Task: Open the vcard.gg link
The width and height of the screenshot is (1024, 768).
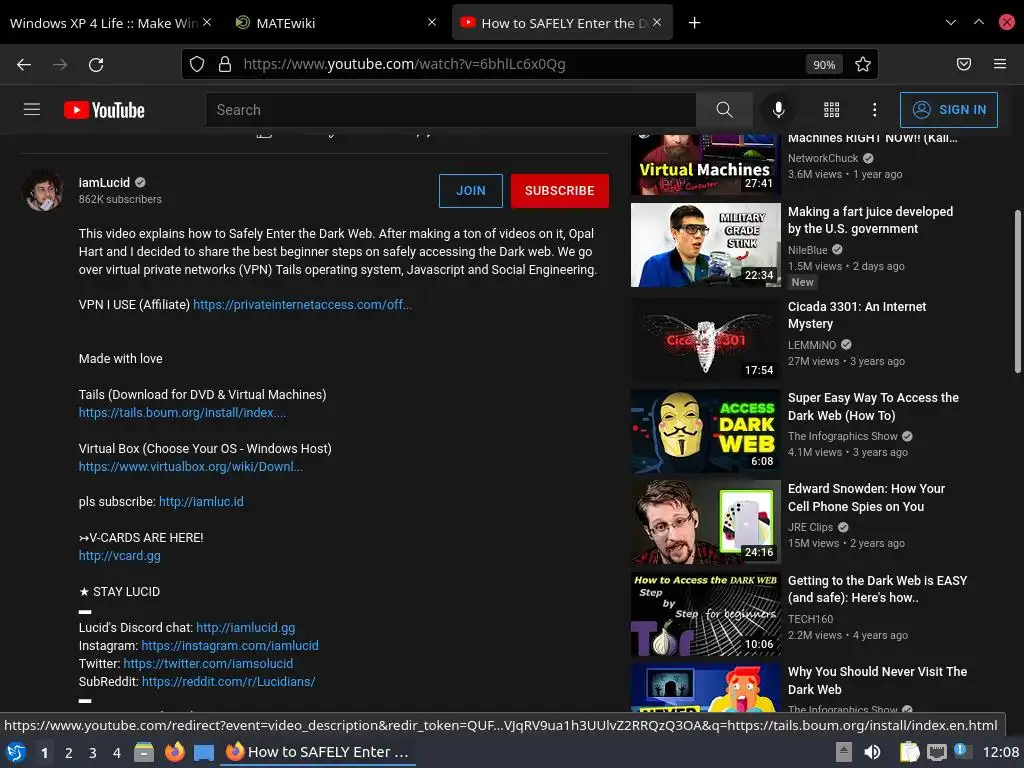Action: click(x=120, y=556)
